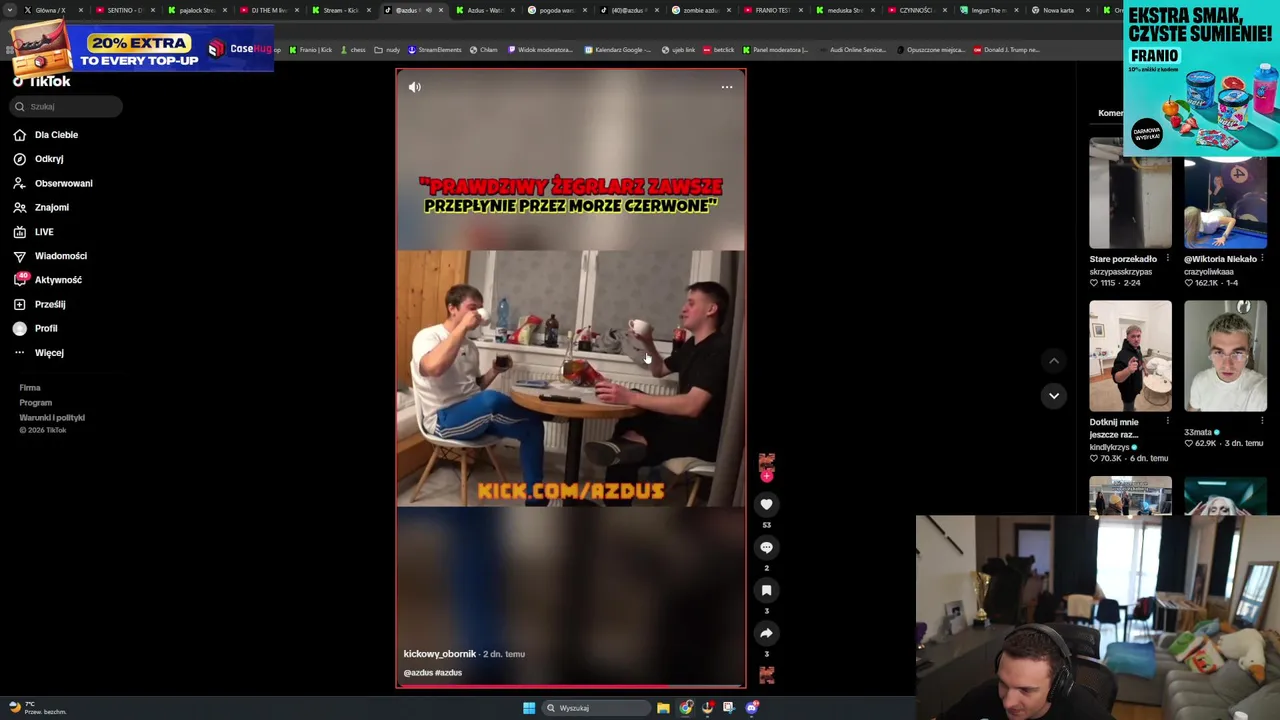Open the weather widget in the taskbar corner
The image size is (1280, 720).
pyautogui.click(x=36, y=708)
